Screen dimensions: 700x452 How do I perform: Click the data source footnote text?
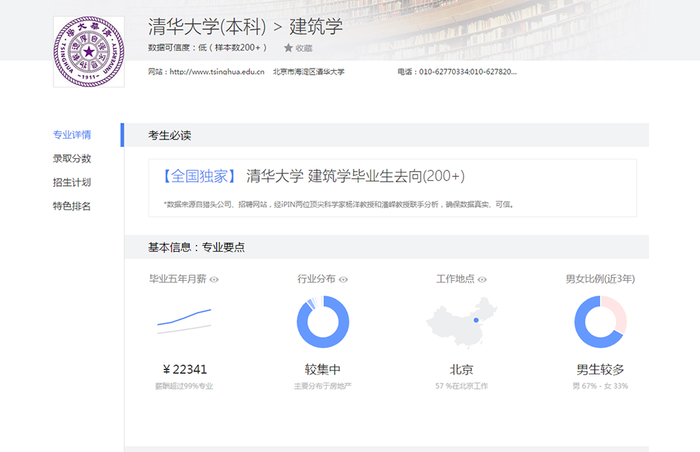point(339,205)
